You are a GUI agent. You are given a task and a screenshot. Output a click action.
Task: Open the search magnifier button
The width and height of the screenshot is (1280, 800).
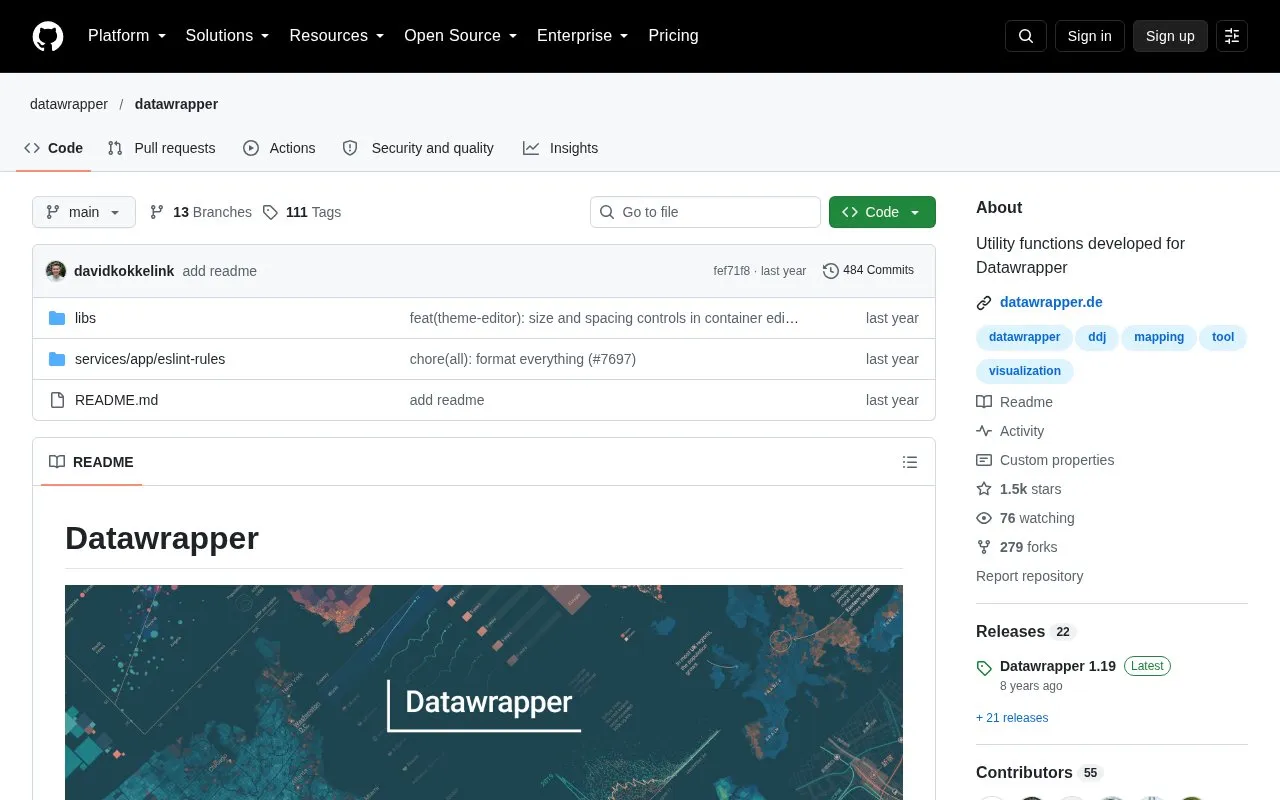(1026, 36)
